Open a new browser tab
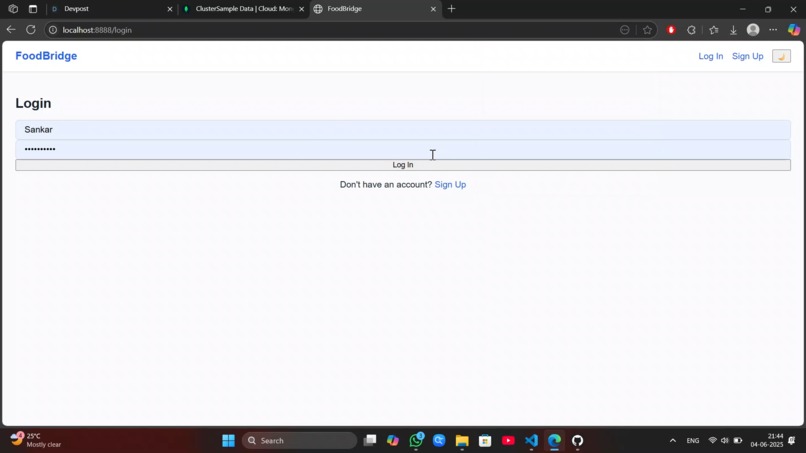This screenshot has height=453, width=806. coord(451,9)
